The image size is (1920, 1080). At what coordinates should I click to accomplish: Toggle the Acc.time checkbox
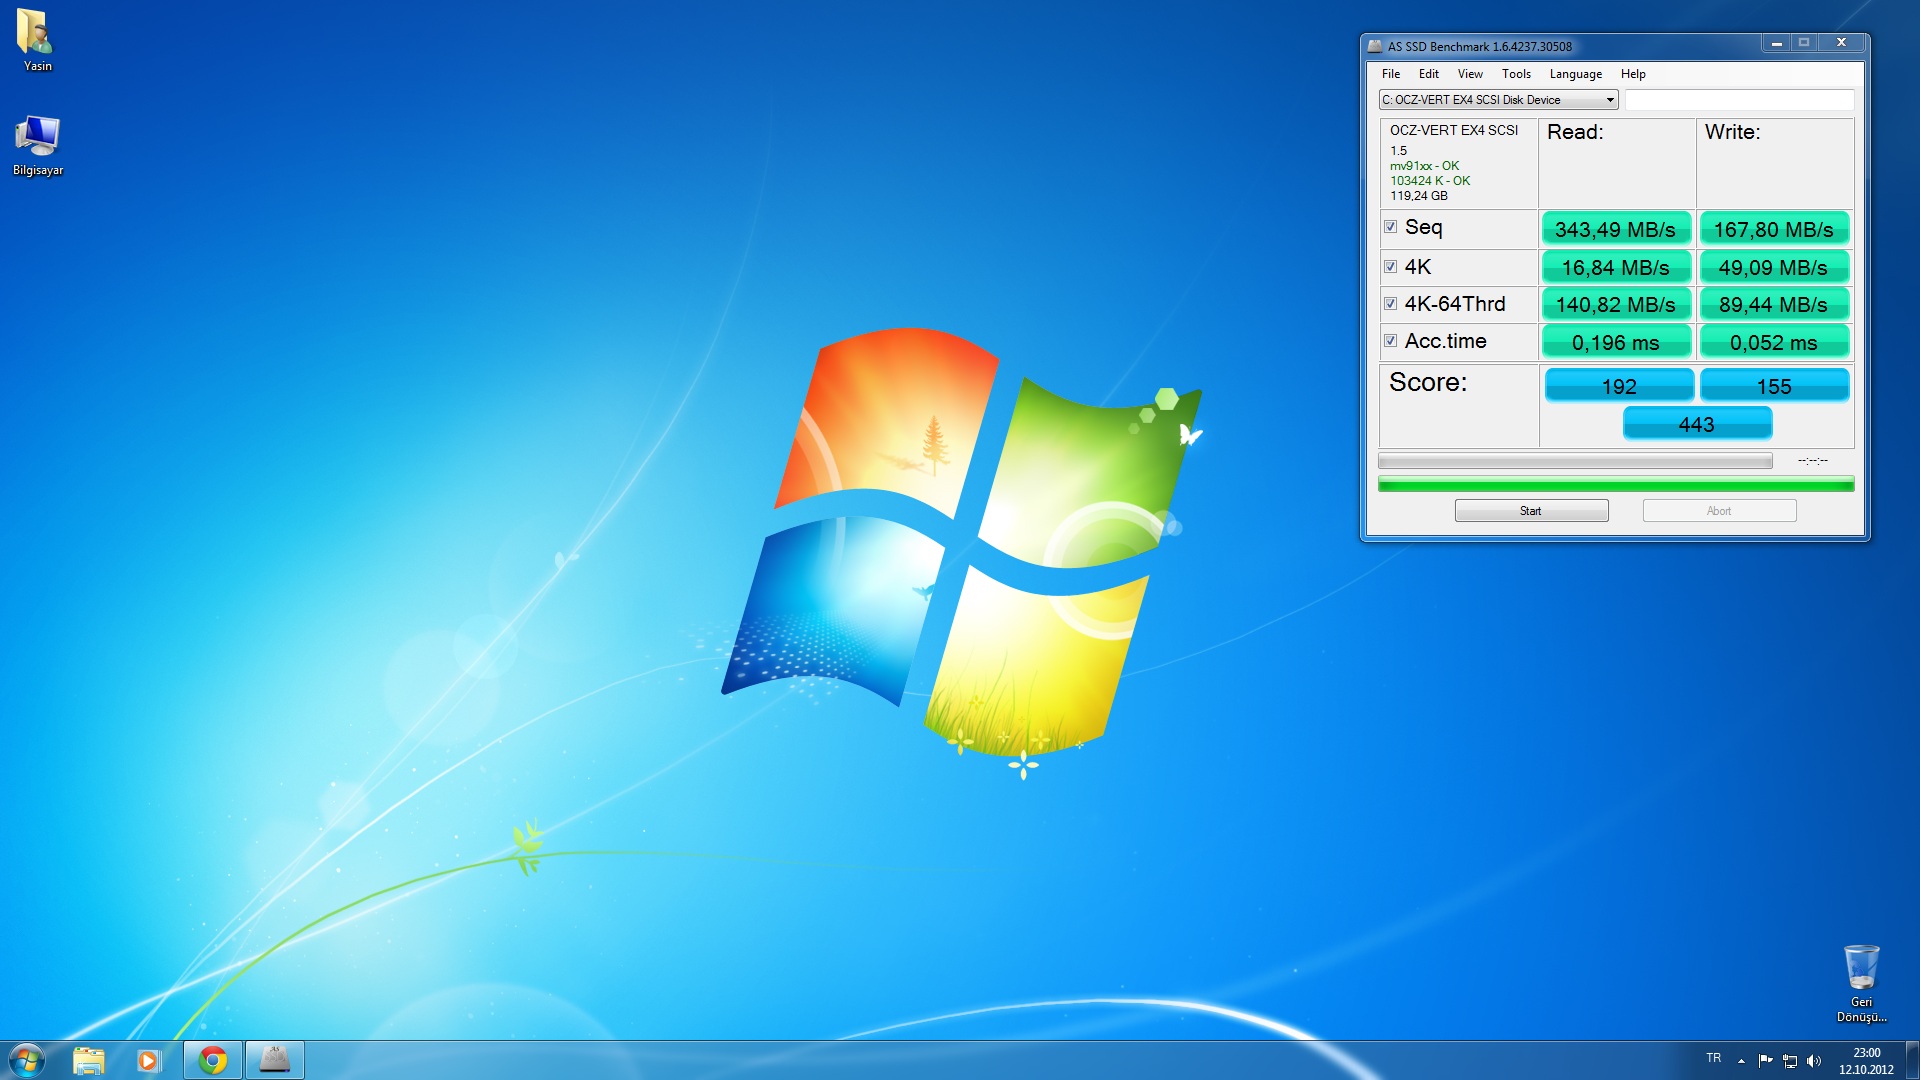[x=1390, y=341]
